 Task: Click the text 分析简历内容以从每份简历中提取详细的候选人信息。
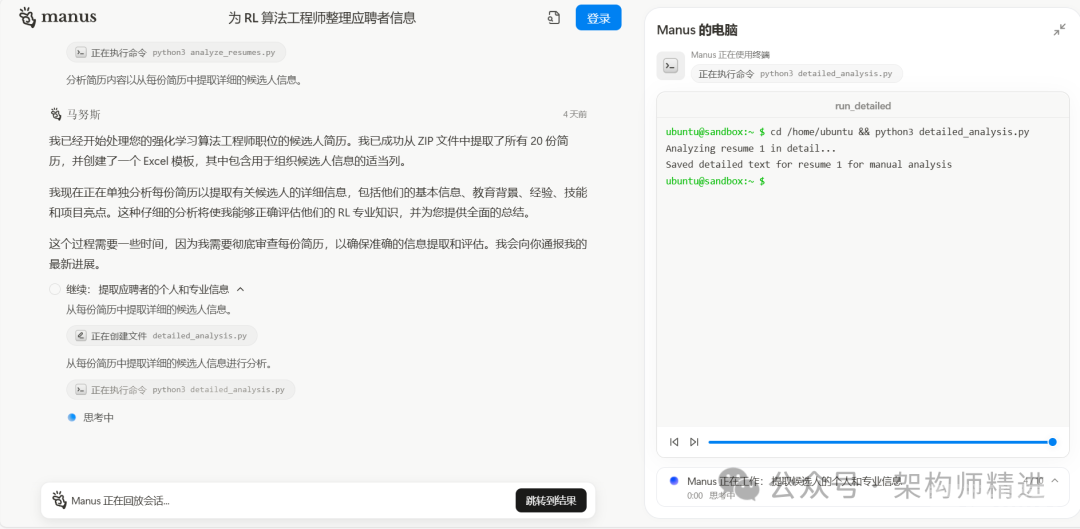[185, 79]
